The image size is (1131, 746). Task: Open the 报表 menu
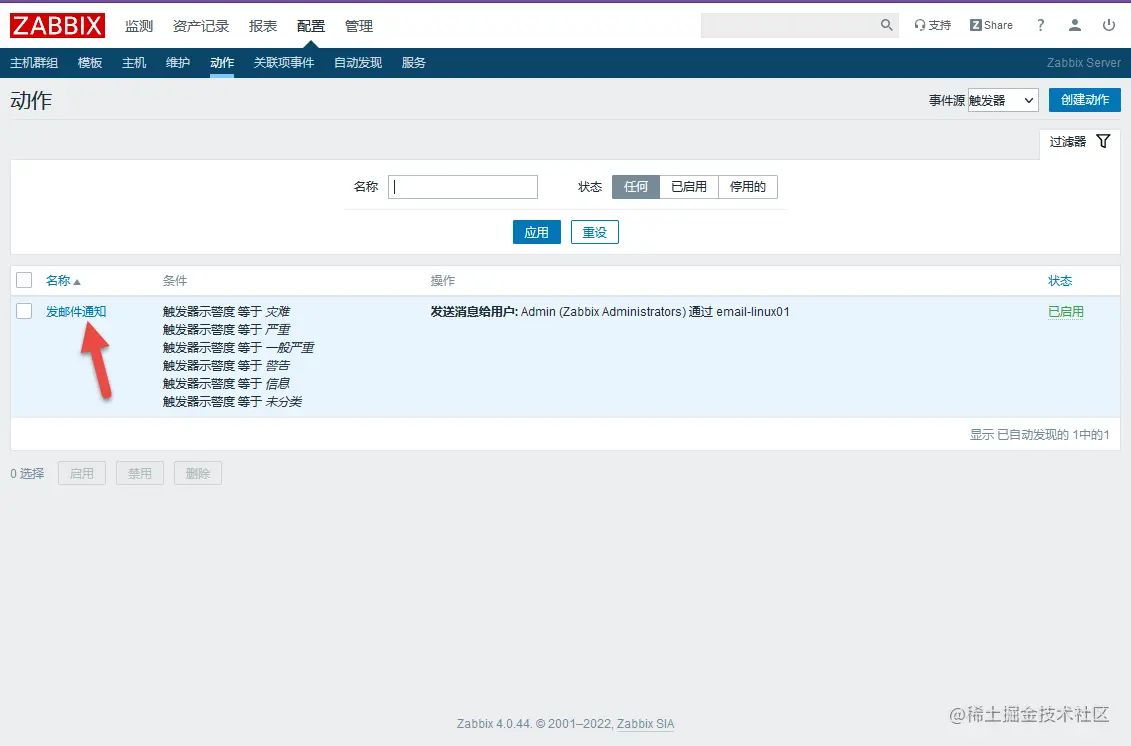(263, 26)
